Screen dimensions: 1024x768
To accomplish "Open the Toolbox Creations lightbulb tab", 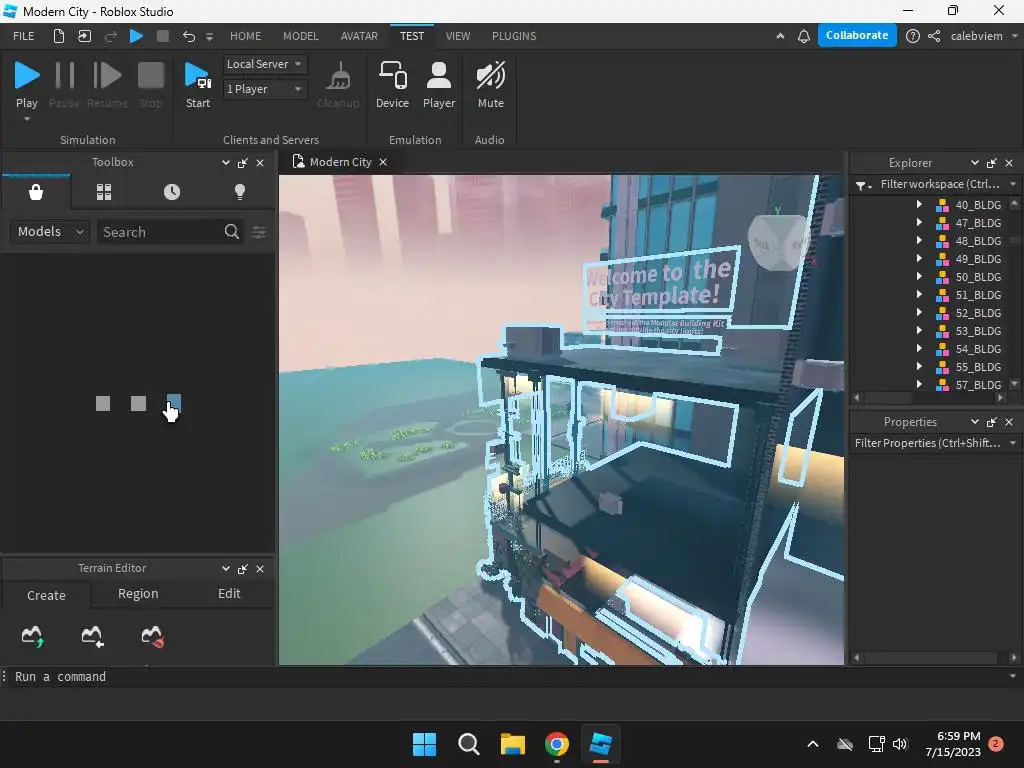I will [x=240, y=192].
